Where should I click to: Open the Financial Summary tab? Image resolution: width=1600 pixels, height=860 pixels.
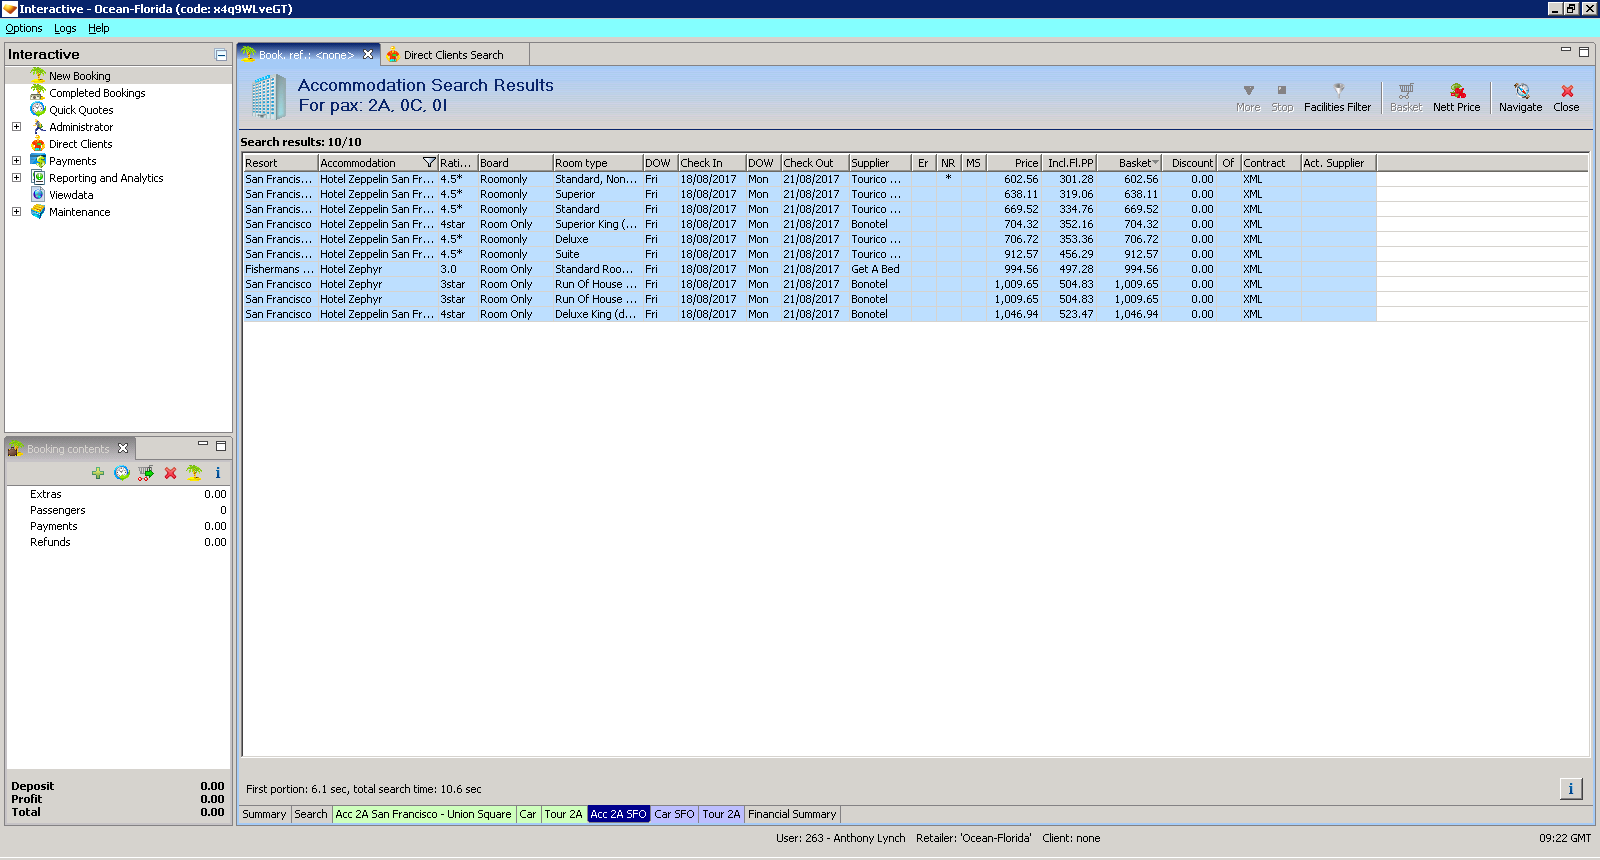pos(792,814)
